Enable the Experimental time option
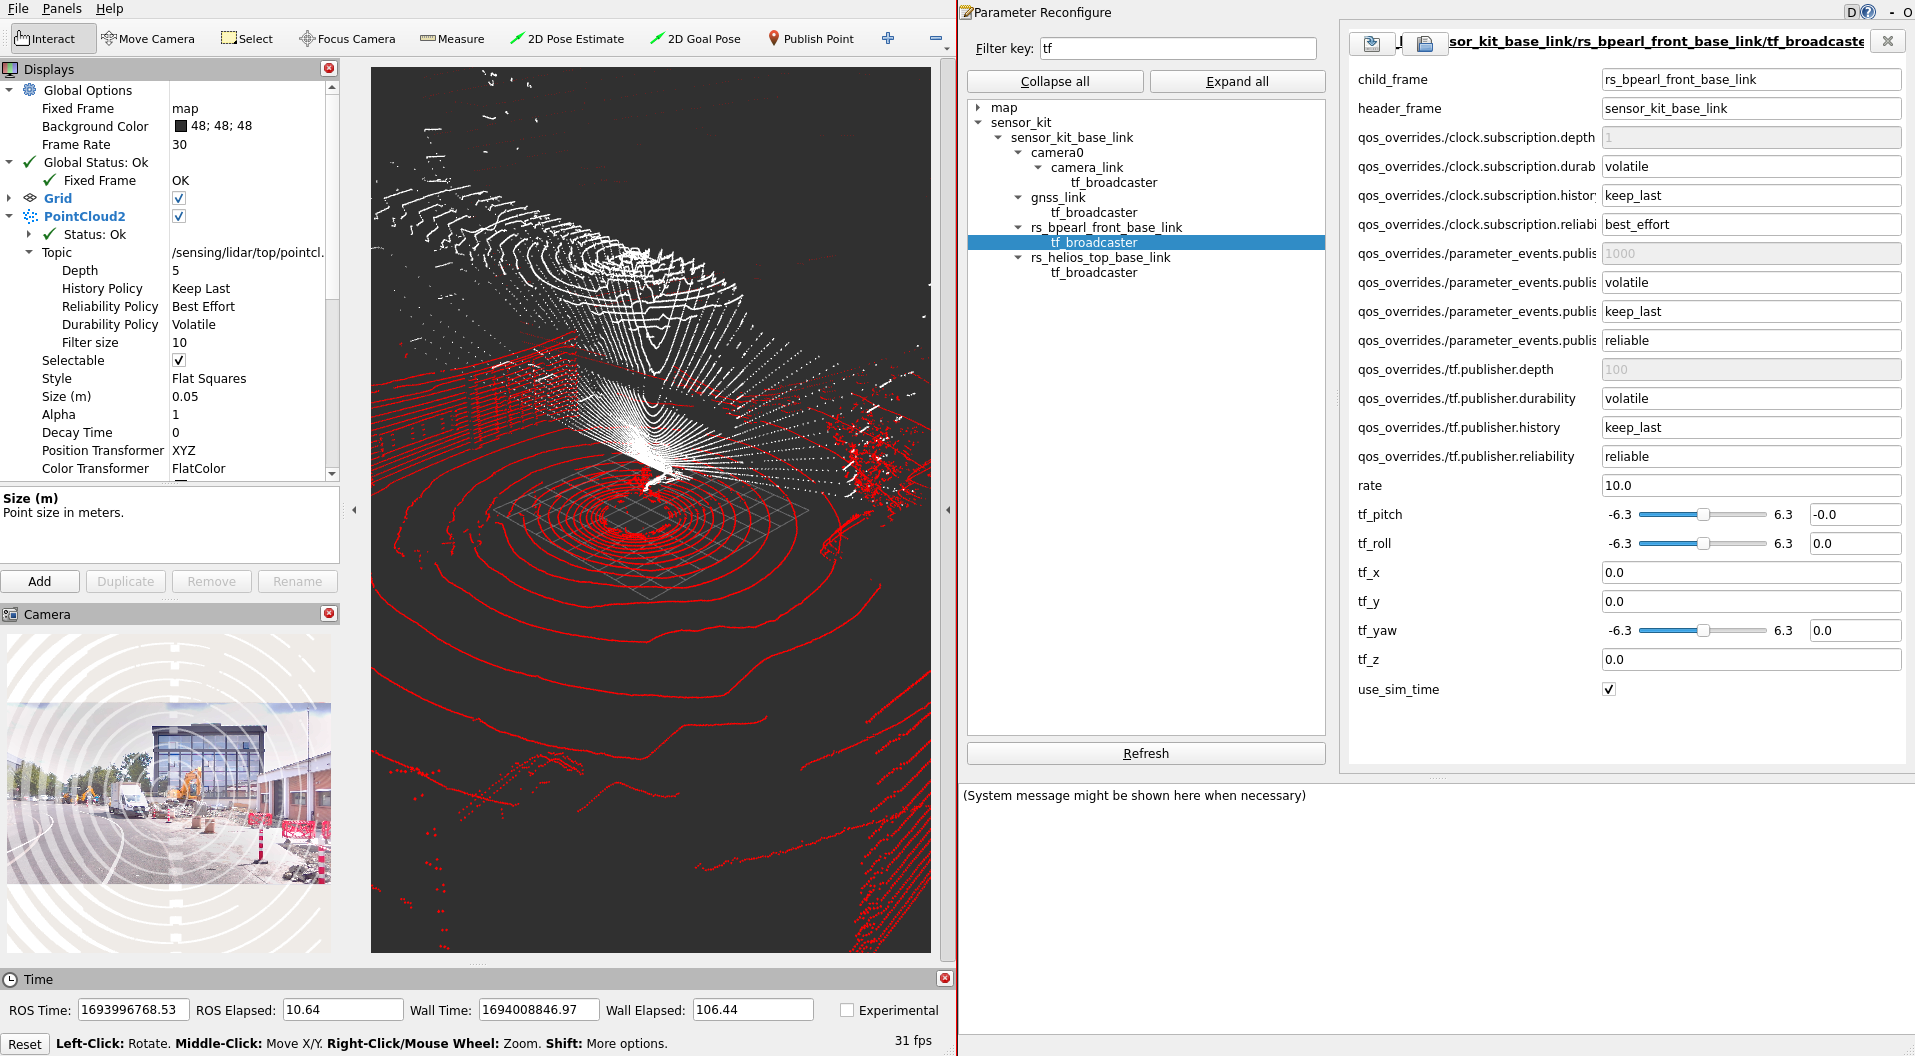 pos(847,1010)
